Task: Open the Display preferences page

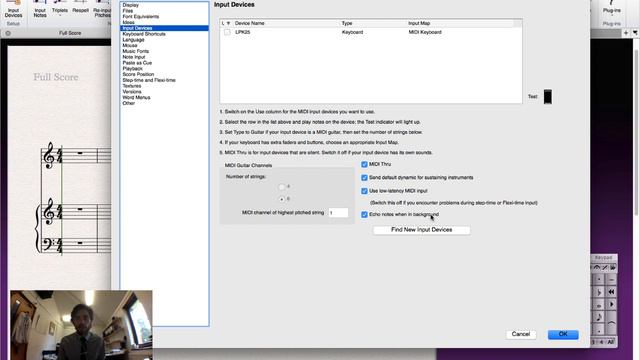Action: (x=131, y=5)
